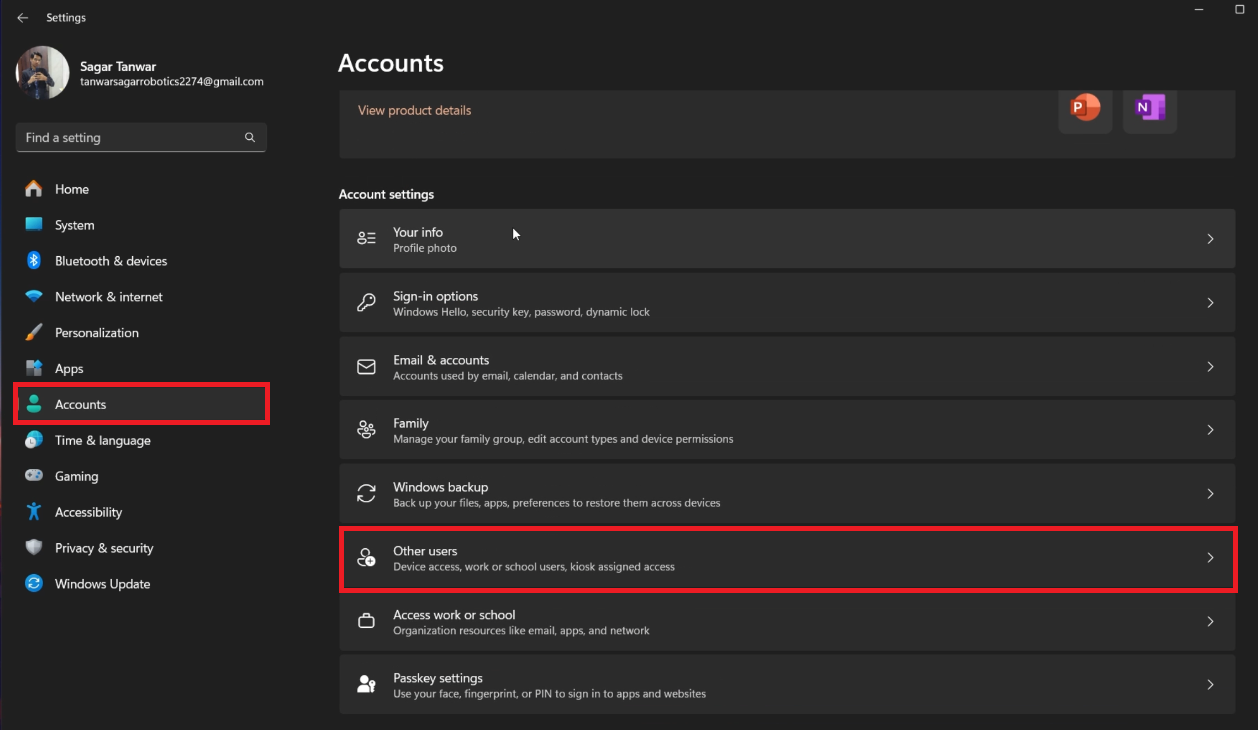Click the PowerPoint app icon

click(1085, 111)
